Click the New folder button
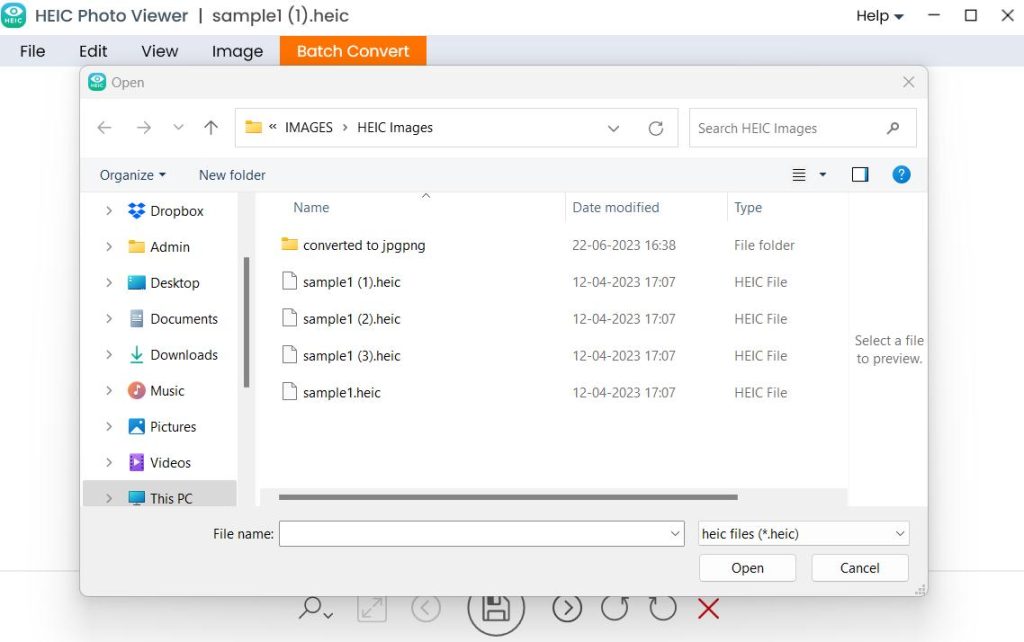Screen dimensions: 1024x642 (232, 175)
